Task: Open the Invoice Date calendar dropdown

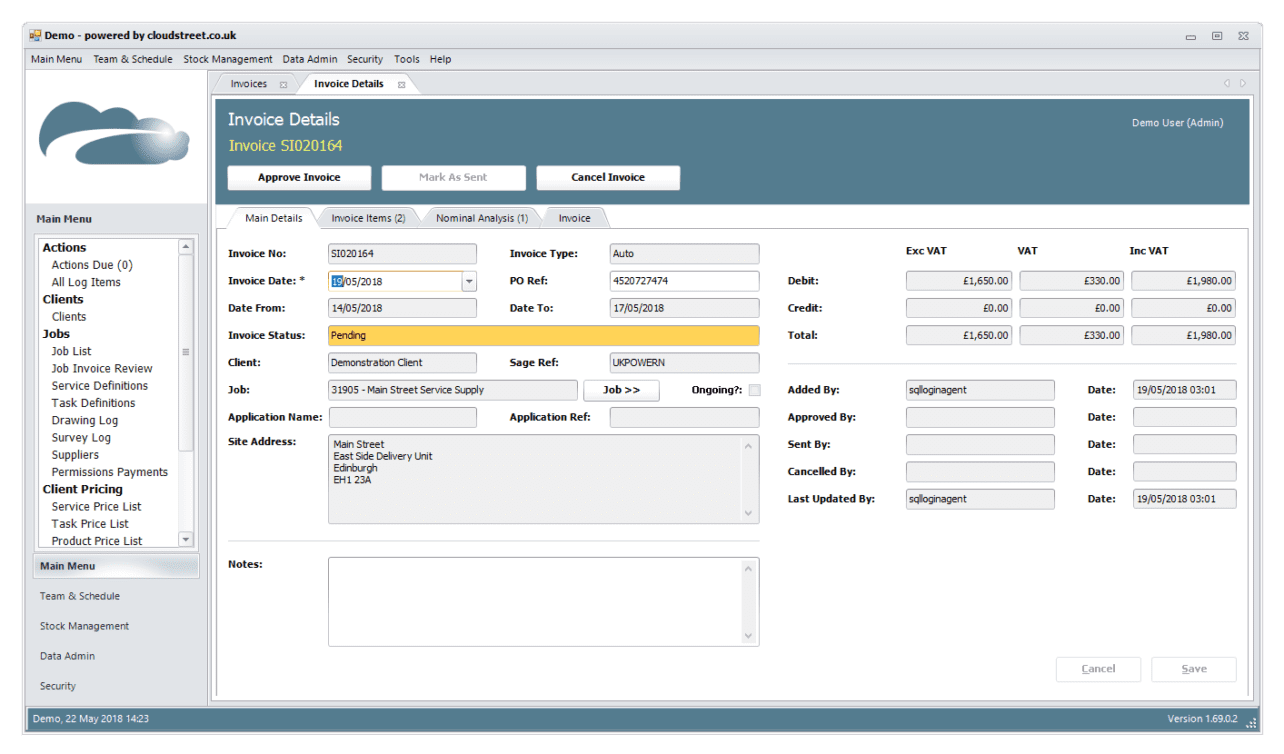Action: 468,281
